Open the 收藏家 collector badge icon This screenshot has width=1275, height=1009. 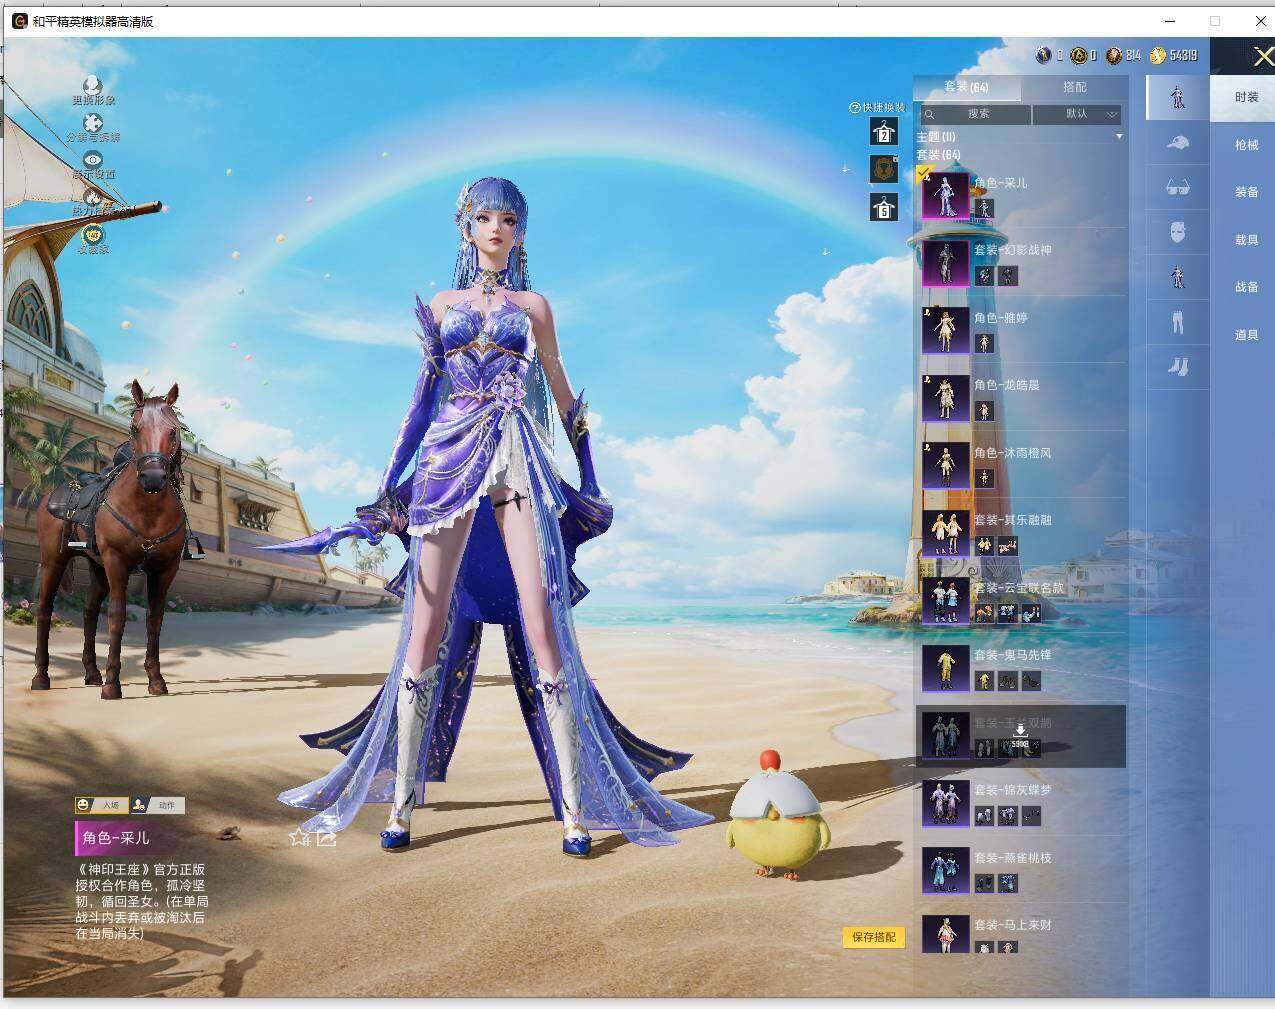(93, 235)
